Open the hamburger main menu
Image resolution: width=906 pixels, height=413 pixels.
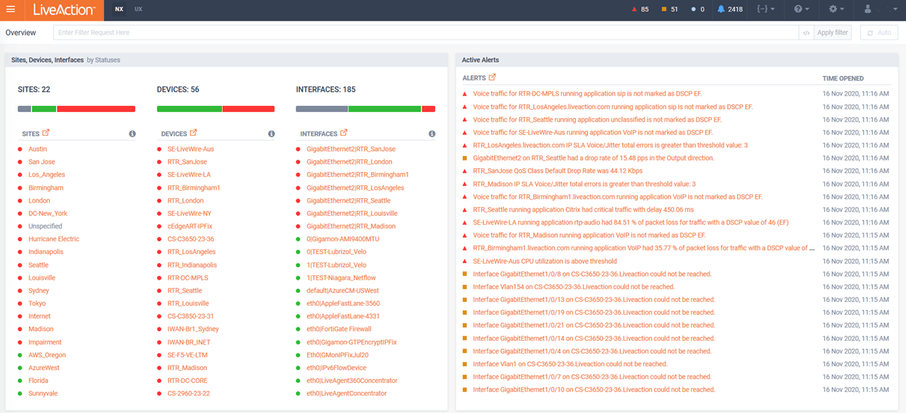point(10,10)
